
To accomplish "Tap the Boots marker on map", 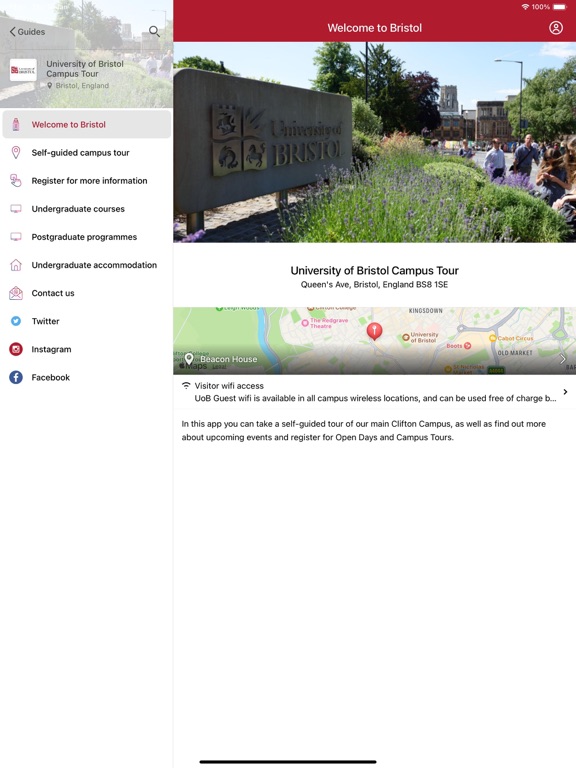I will point(467,346).
